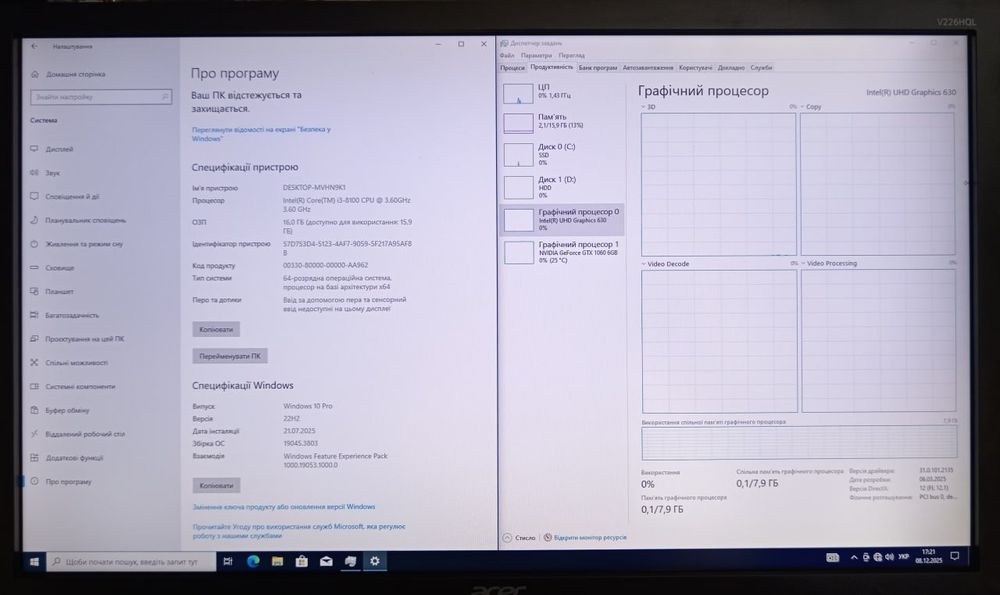Image resolution: width=1000 pixels, height=595 pixels.
Task: Click the taskbar search box
Action: point(131,562)
